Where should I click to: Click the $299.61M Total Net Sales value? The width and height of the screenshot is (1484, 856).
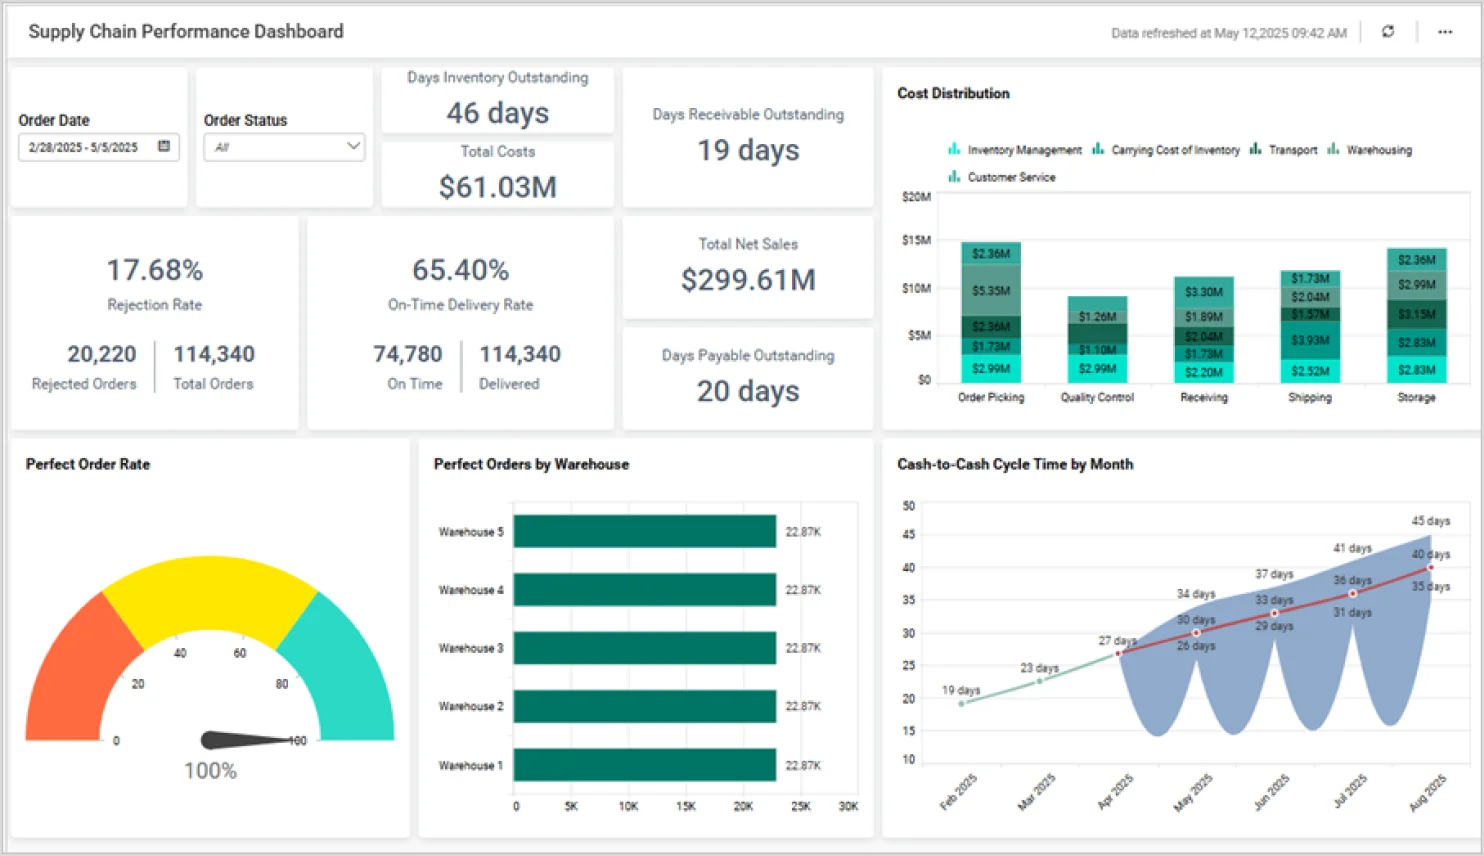[748, 280]
